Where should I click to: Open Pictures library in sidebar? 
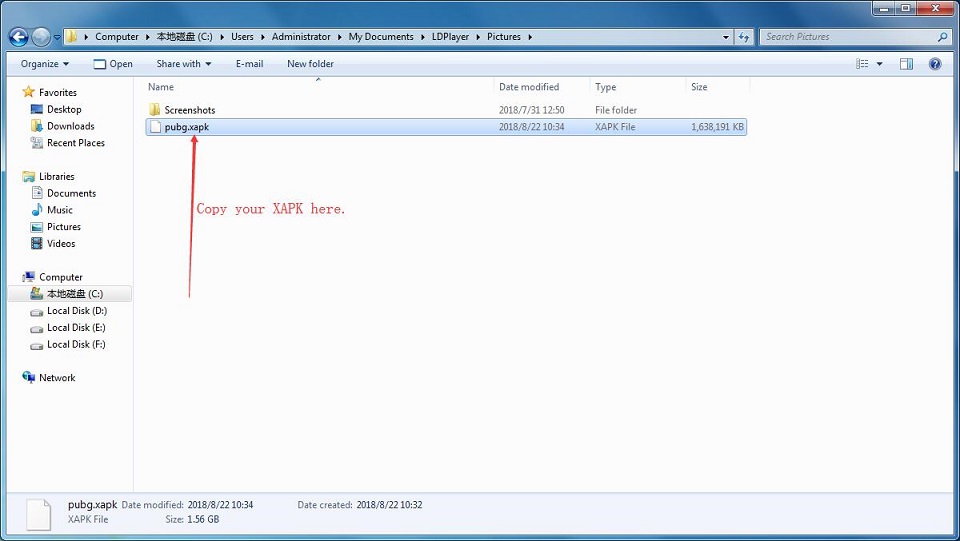pyautogui.click(x=64, y=226)
